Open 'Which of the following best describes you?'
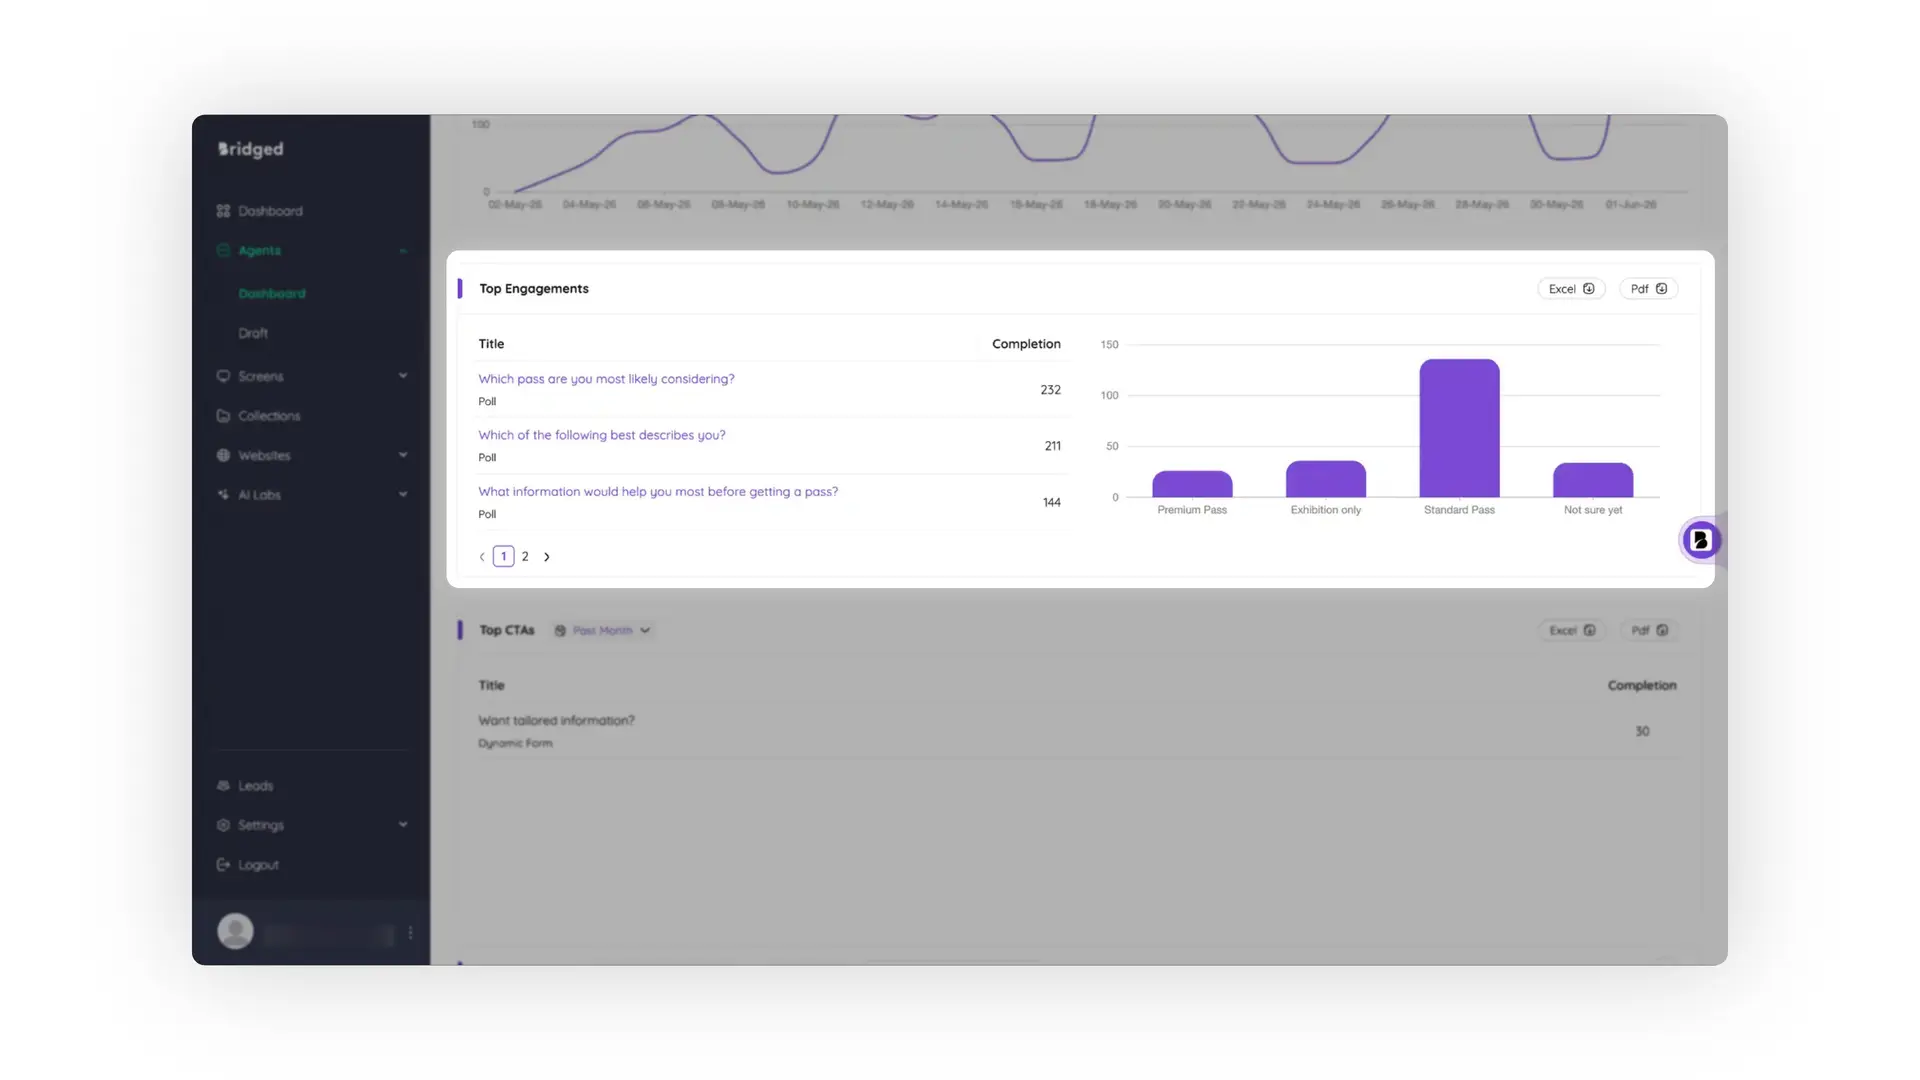This screenshot has width=1920, height=1080. pyautogui.click(x=602, y=435)
